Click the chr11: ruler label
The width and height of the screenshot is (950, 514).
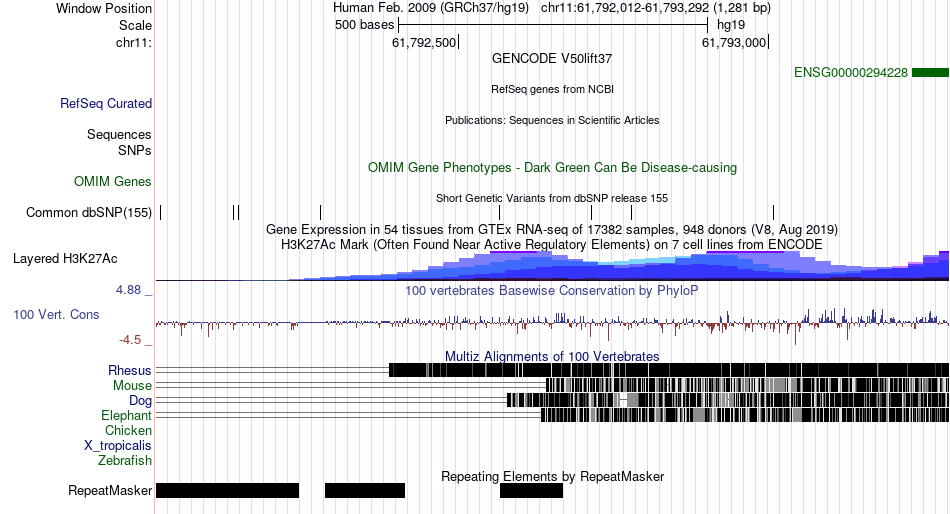pos(134,42)
